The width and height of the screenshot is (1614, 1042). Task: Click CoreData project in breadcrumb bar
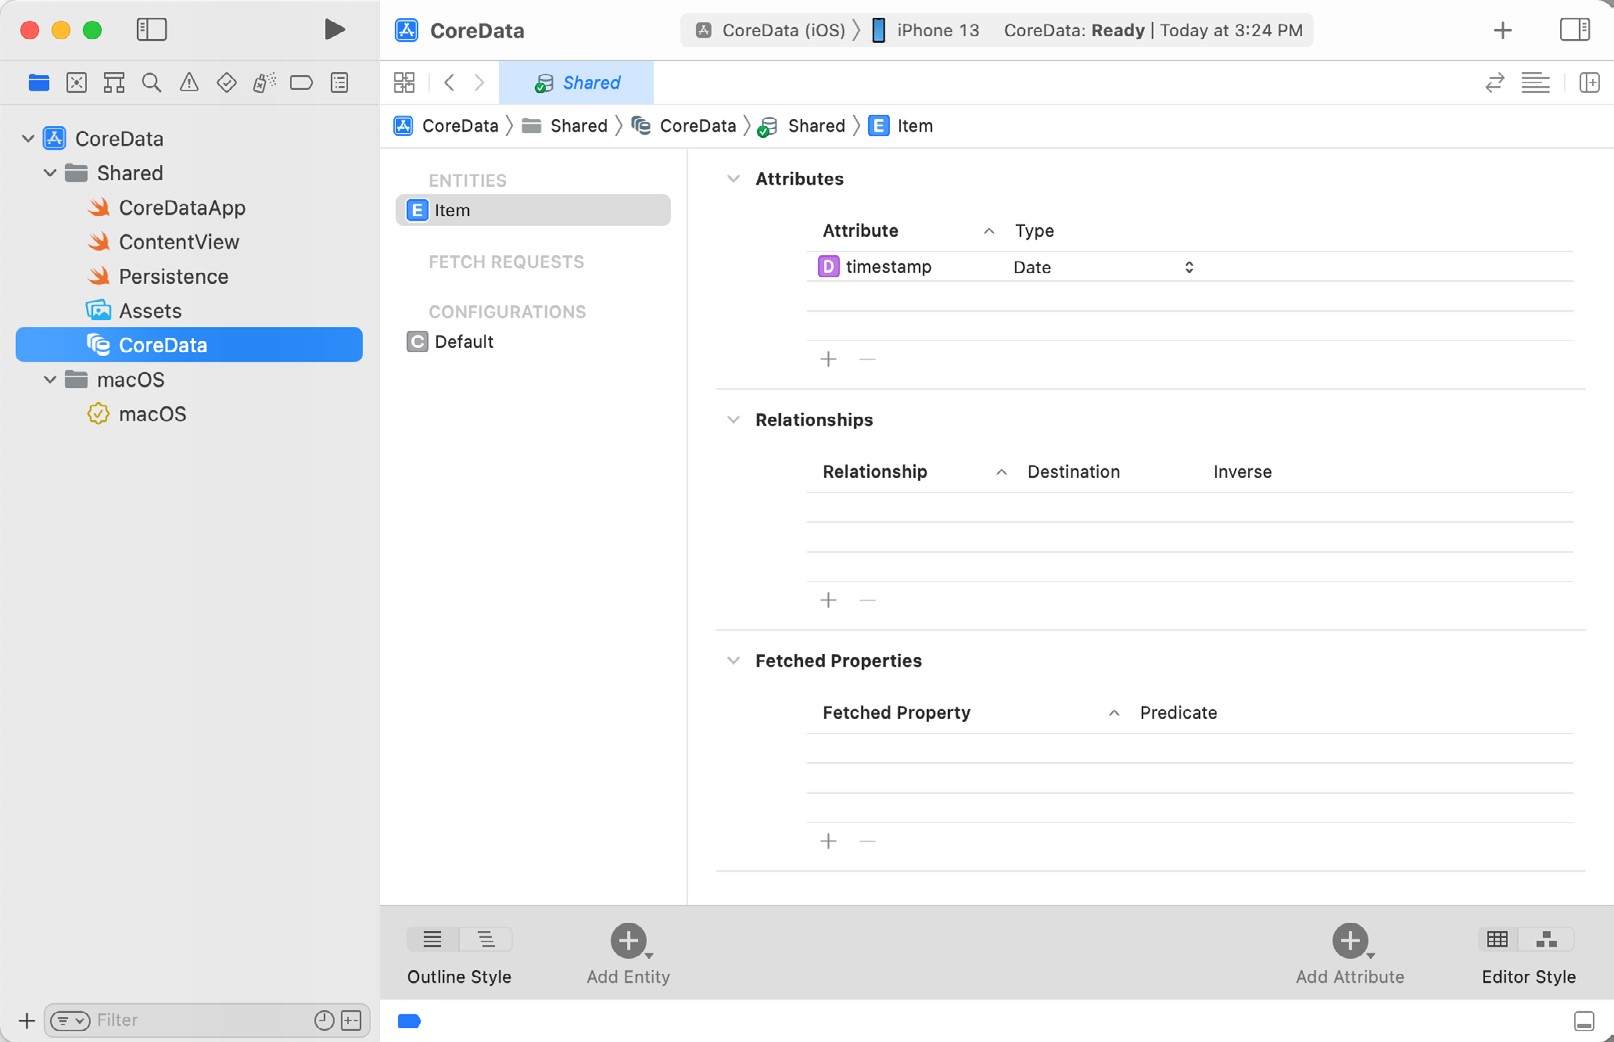pyautogui.click(x=446, y=126)
